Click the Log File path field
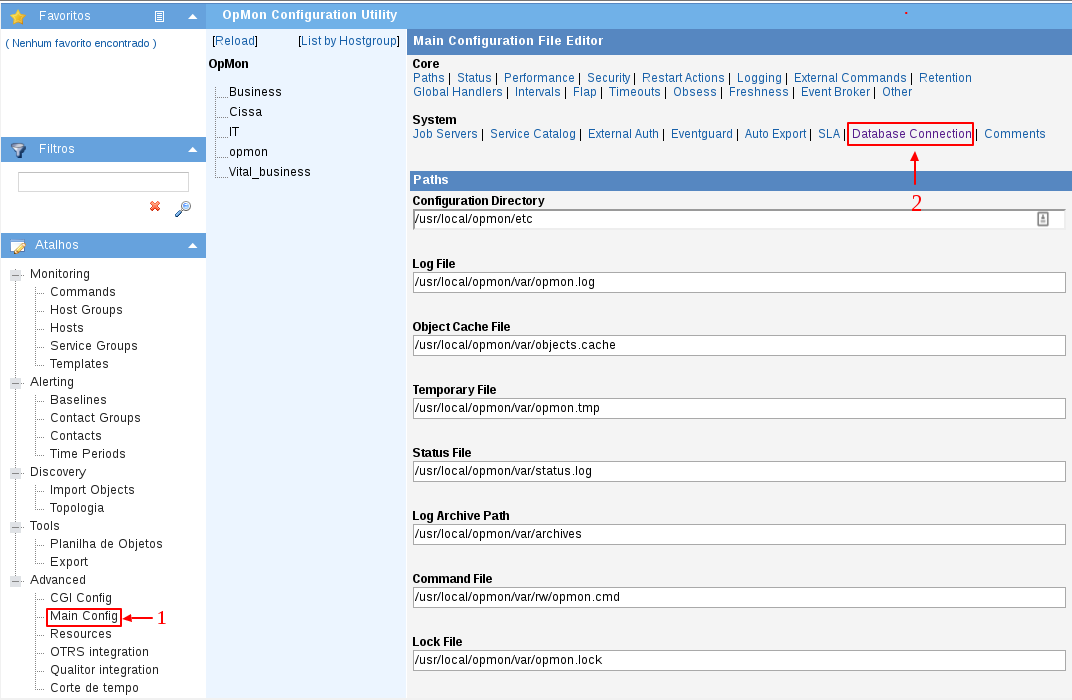1072x700 pixels. tap(738, 282)
